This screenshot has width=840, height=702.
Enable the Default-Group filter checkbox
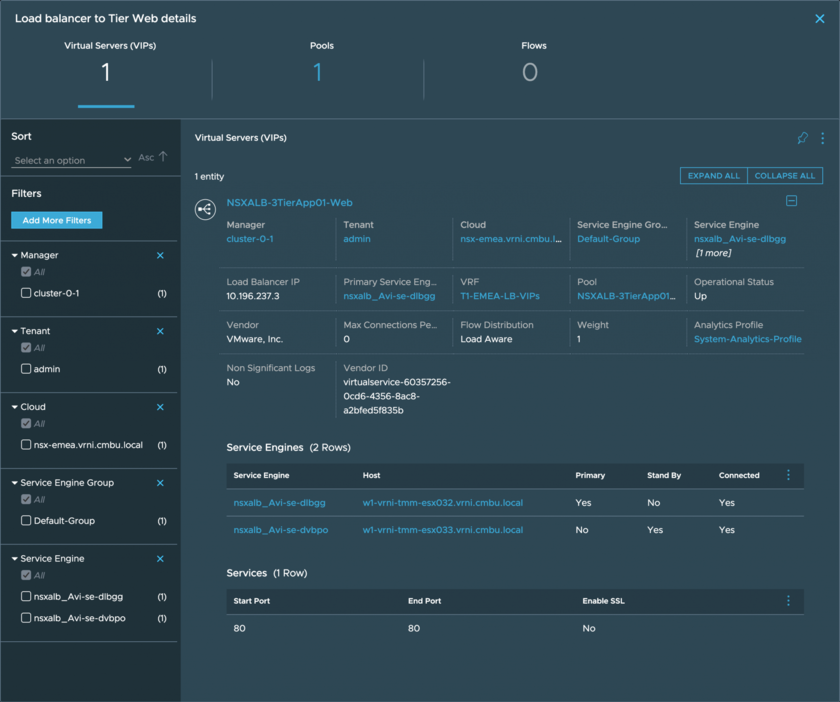click(26, 521)
